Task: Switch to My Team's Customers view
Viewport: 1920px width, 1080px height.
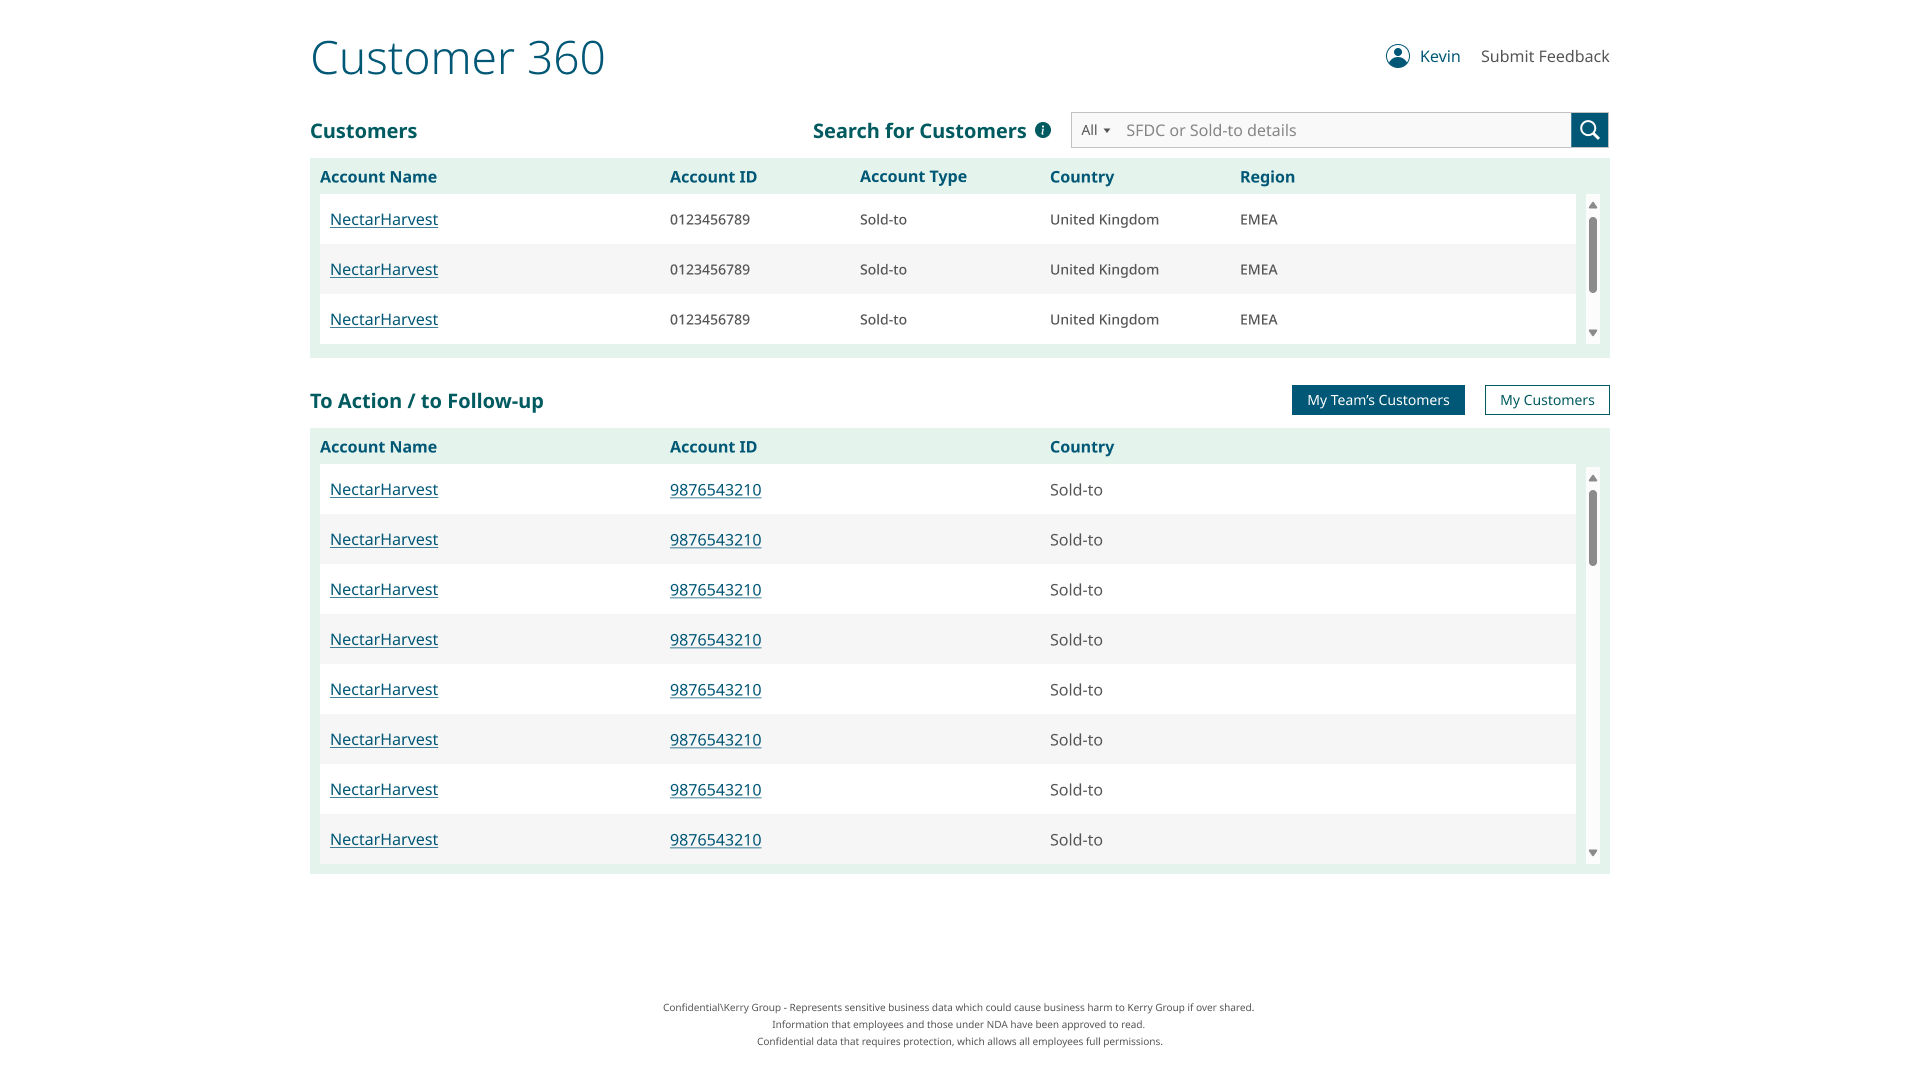Action: coord(1377,400)
